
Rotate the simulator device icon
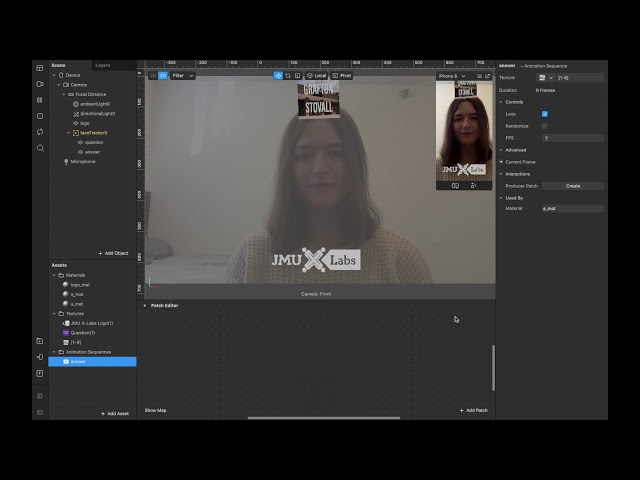473,186
